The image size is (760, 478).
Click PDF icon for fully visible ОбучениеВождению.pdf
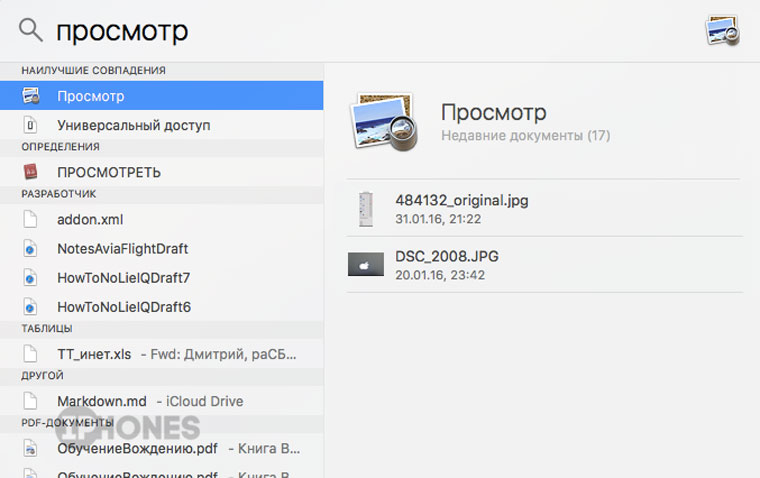coord(30,448)
